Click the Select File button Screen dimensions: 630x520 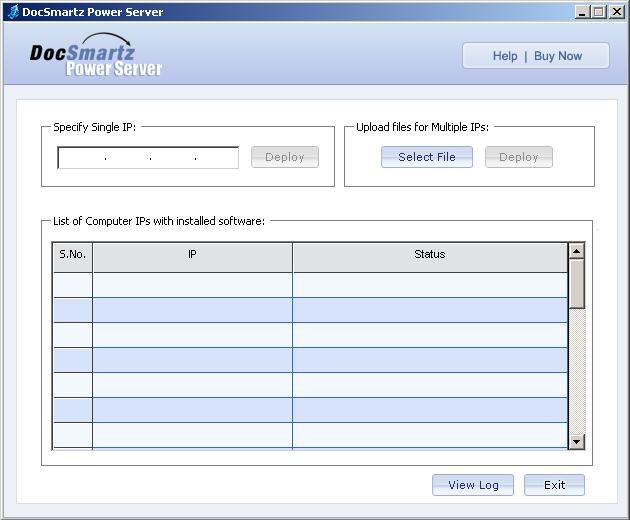427,157
